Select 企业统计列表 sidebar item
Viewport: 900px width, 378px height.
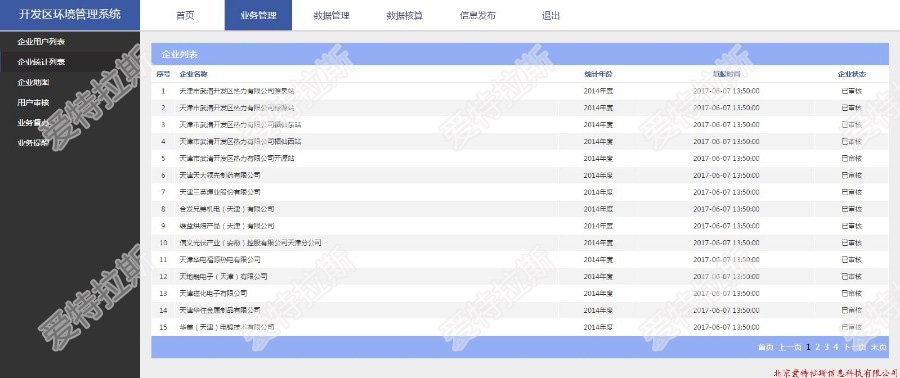tap(41, 62)
